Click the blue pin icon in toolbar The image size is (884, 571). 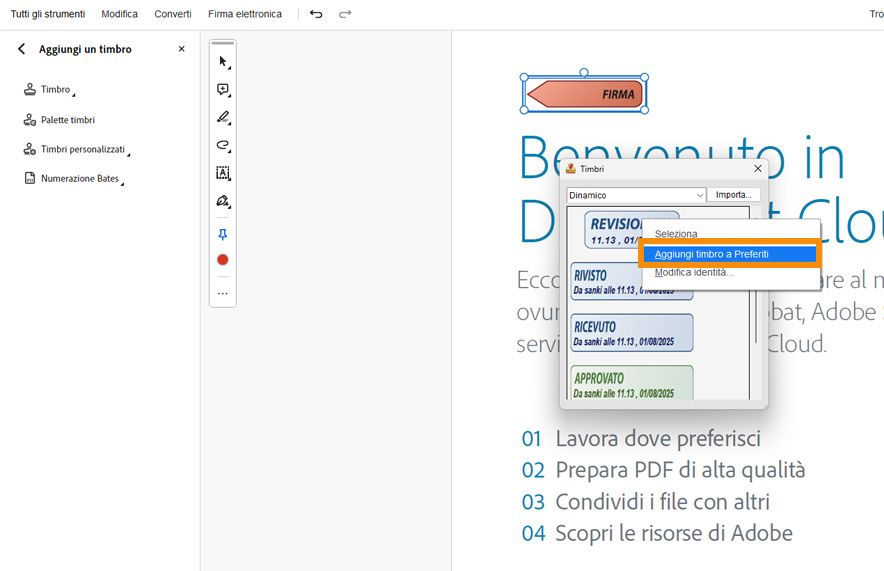point(223,234)
